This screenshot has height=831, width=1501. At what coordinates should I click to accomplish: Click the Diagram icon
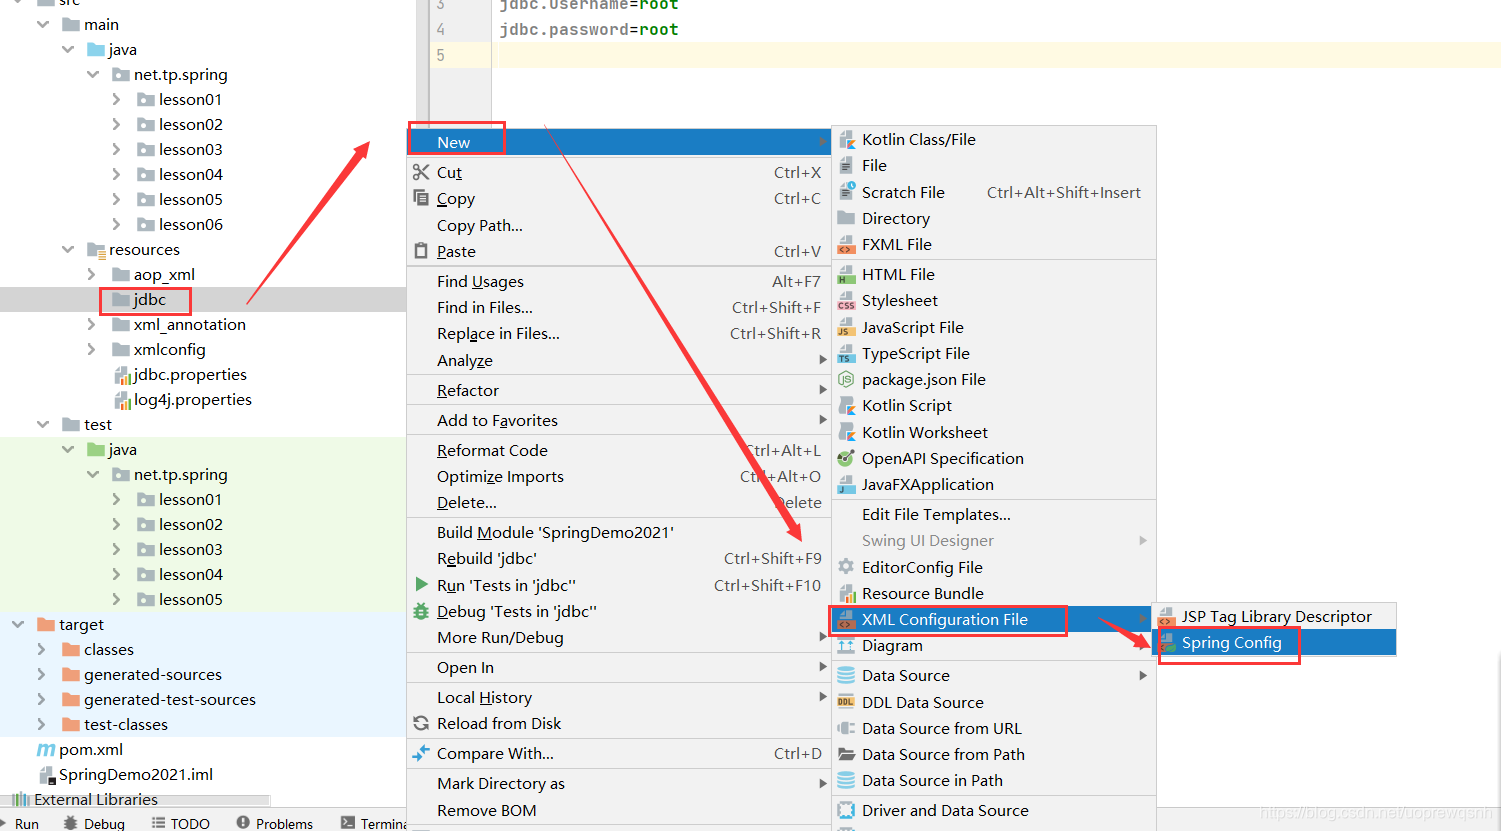pos(846,646)
